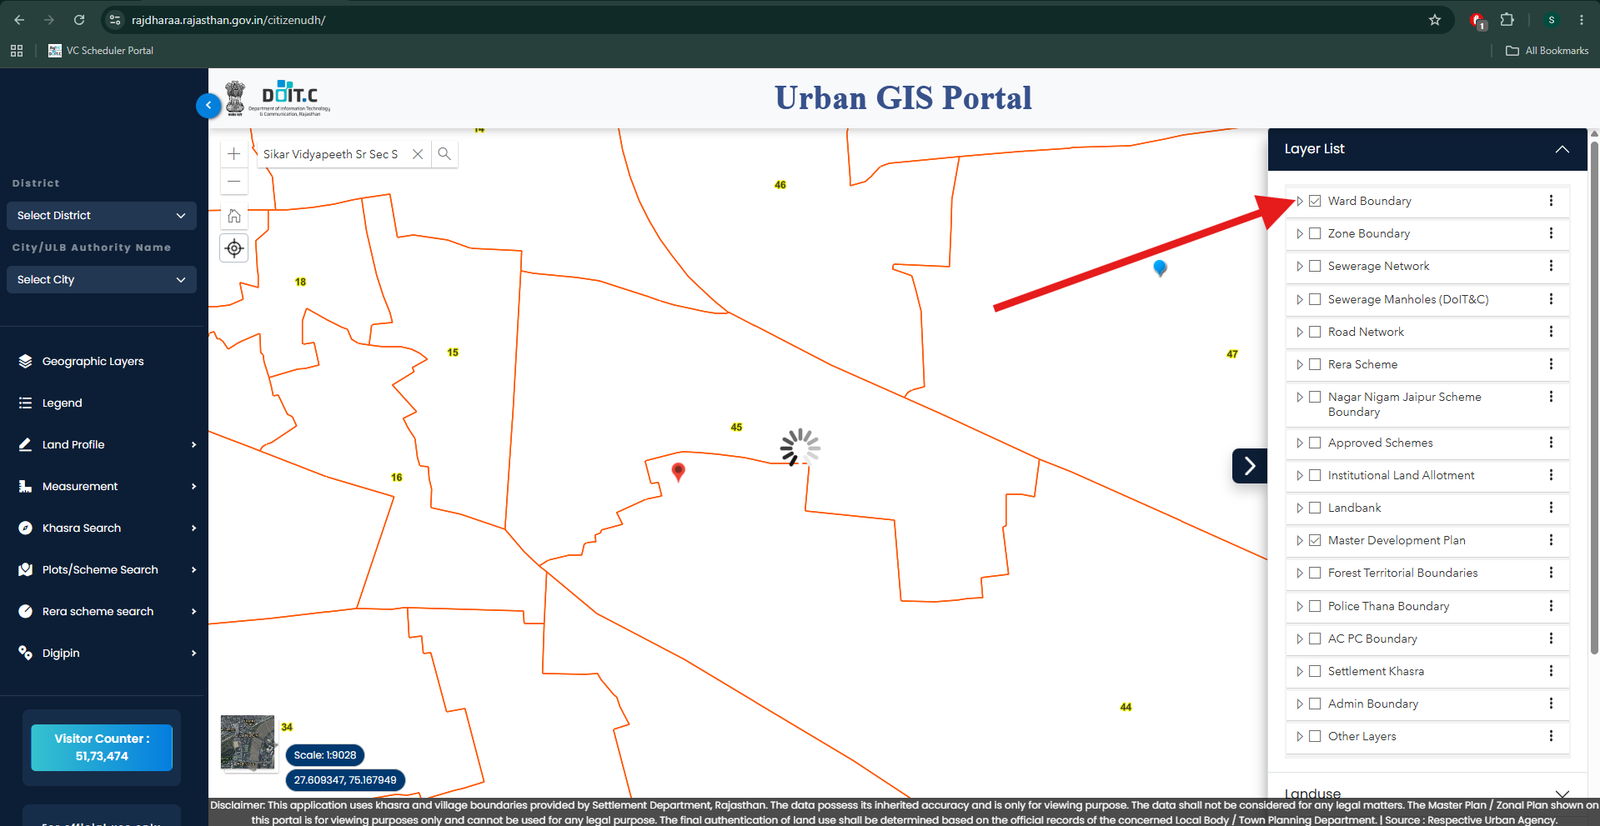Uncheck the Ward Boundary layer
Screen dimensions: 1600x826
[1315, 201]
